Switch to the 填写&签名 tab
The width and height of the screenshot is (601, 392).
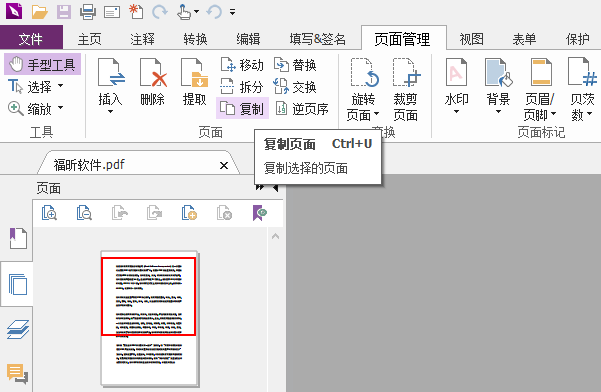[318, 39]
